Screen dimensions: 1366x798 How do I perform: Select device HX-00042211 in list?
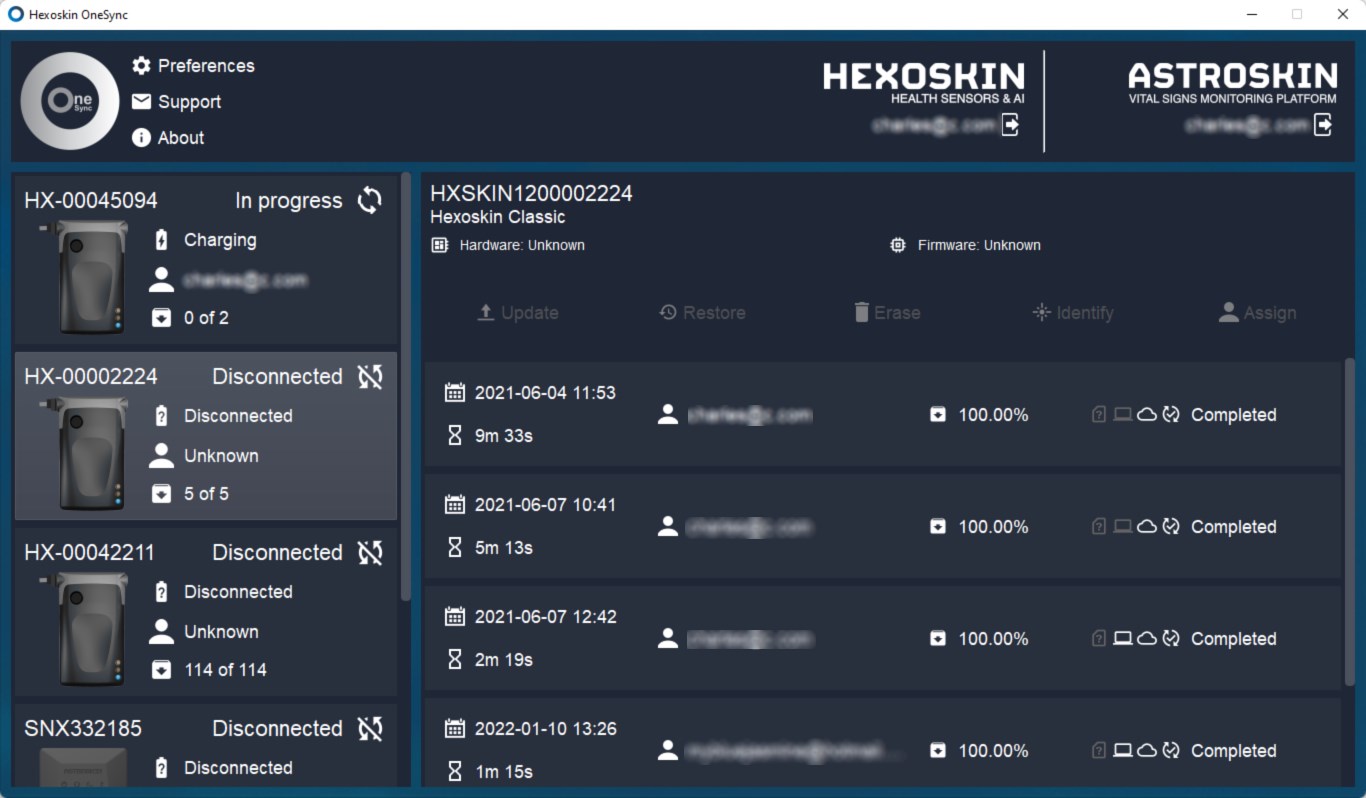(206, 611)
